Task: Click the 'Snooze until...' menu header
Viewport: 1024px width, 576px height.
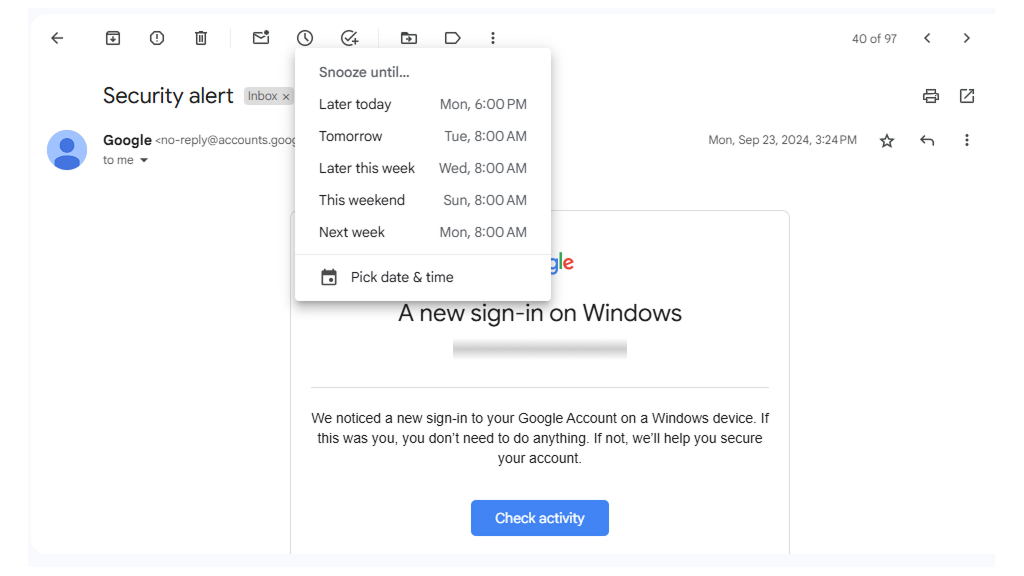Action: tap(364, 72)
